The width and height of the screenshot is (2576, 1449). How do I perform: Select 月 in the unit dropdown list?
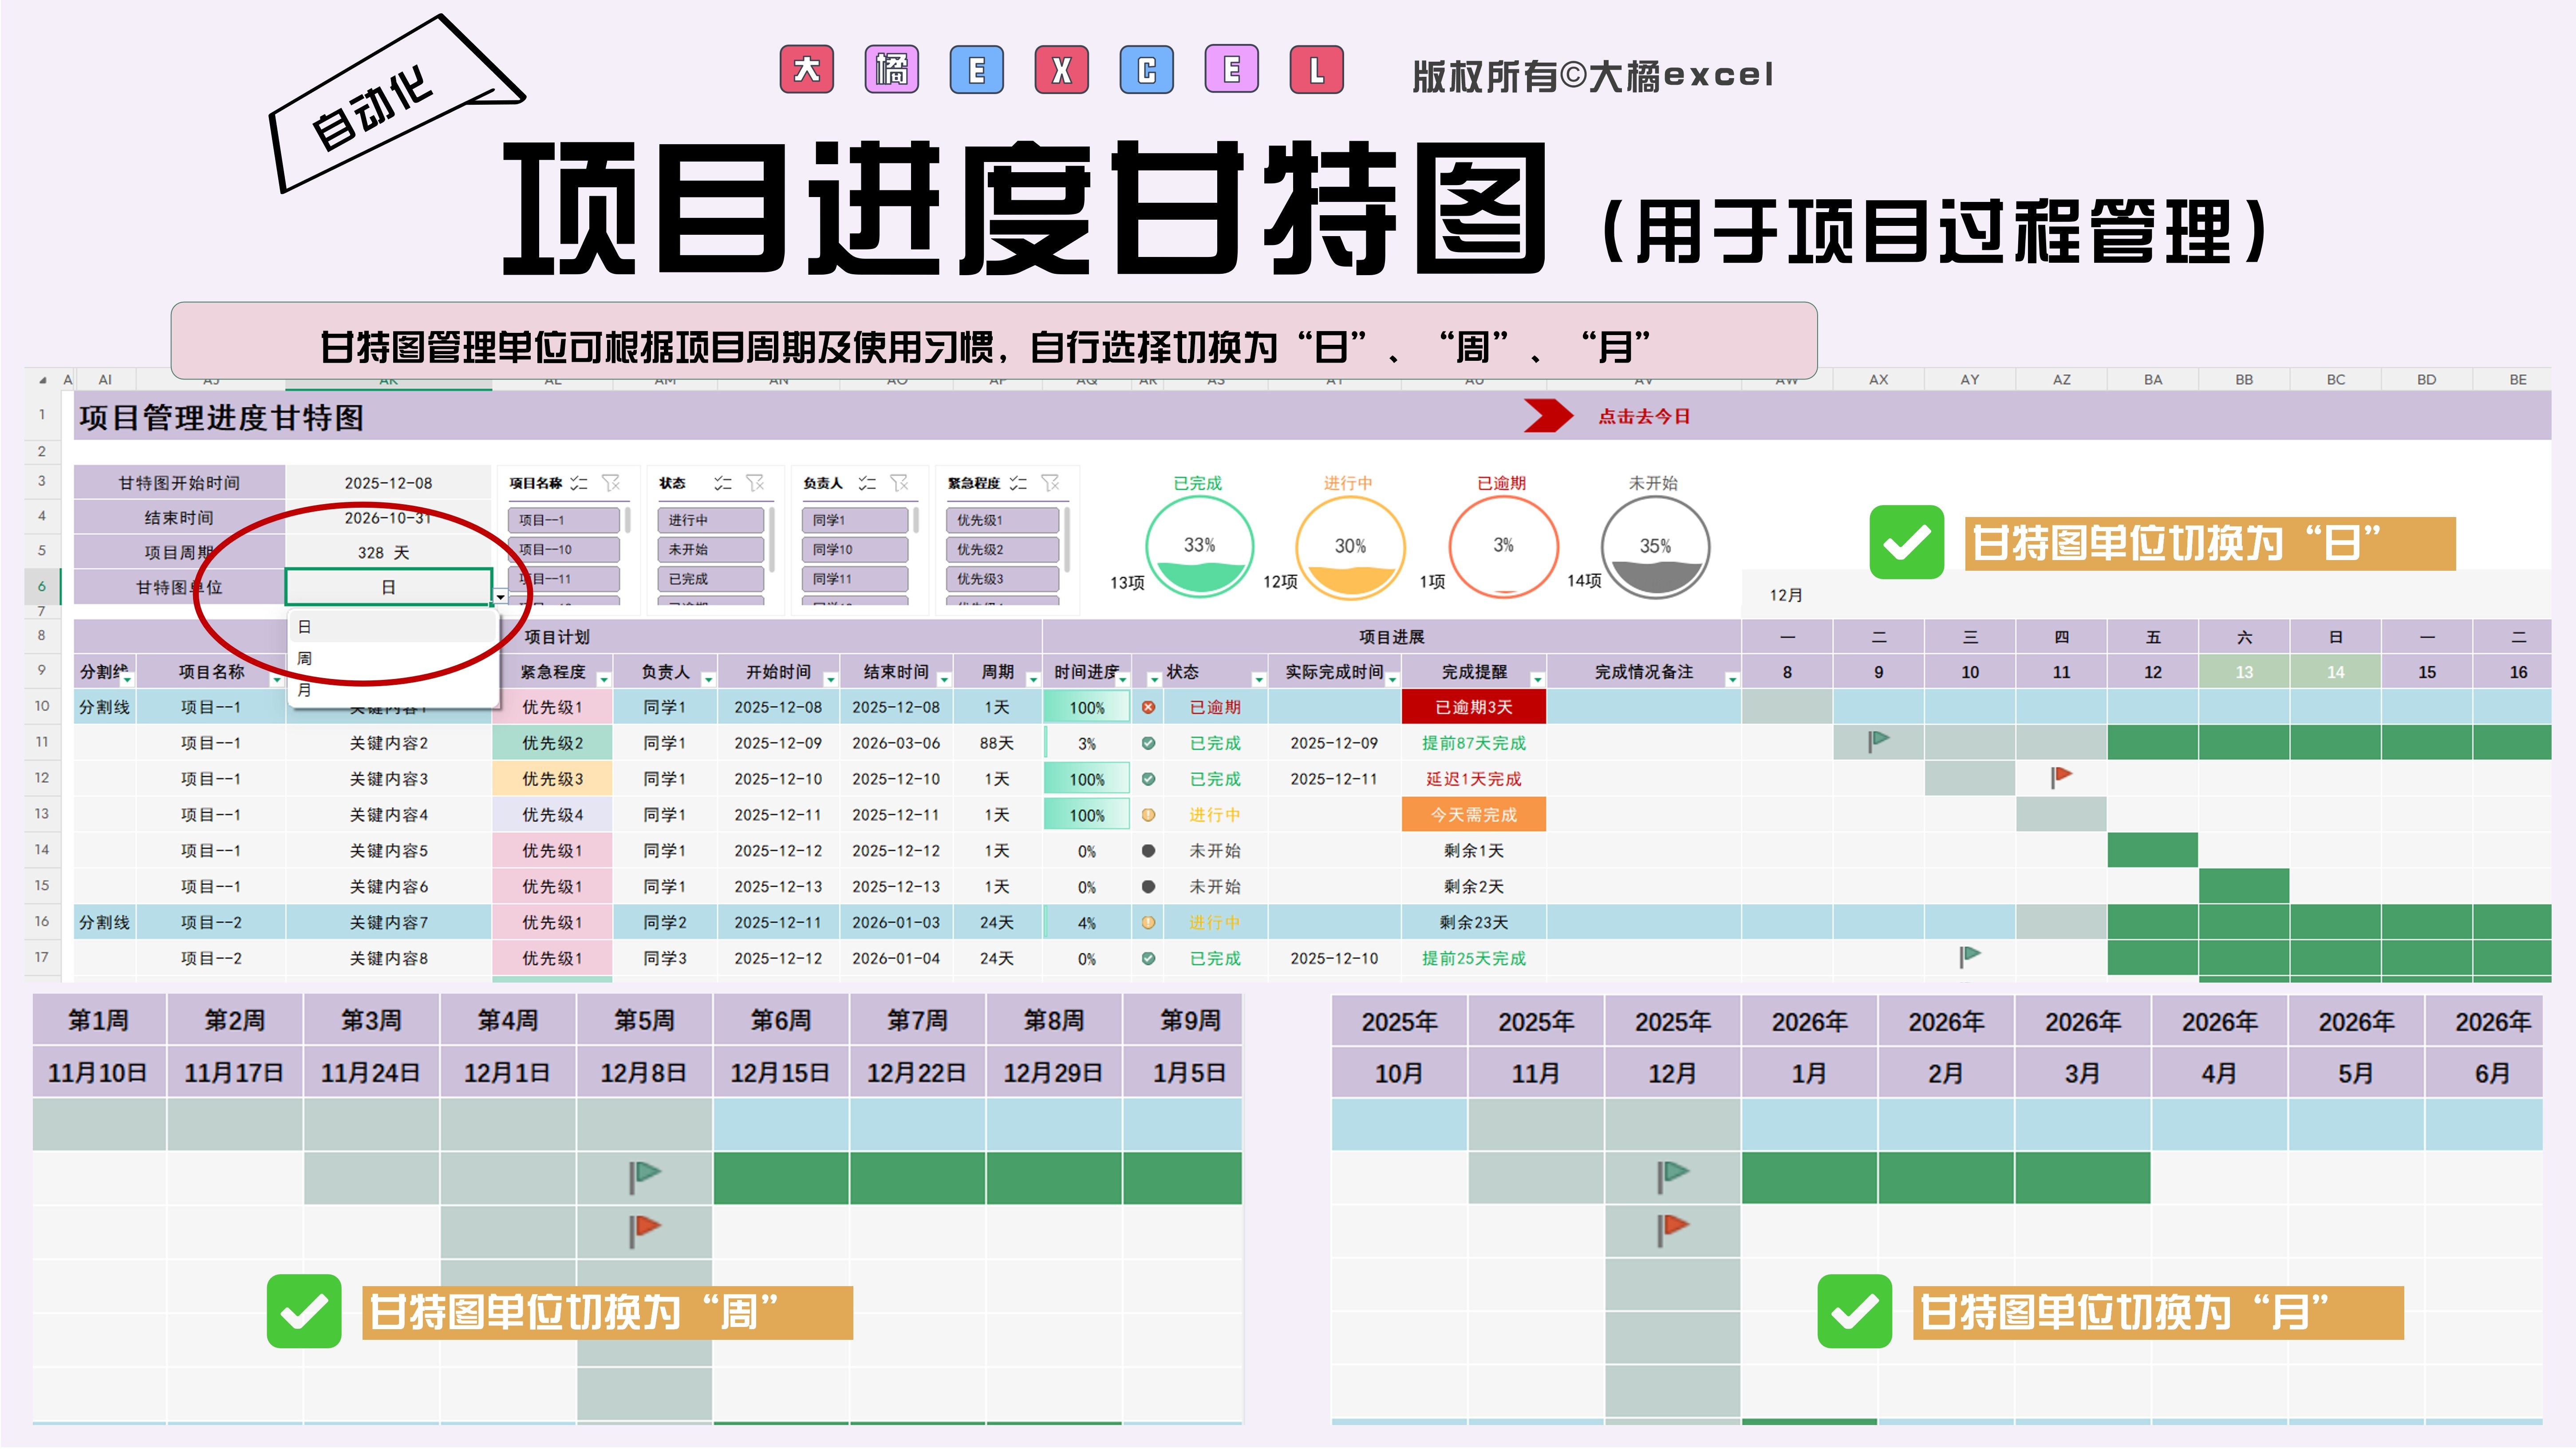(305, 690)
